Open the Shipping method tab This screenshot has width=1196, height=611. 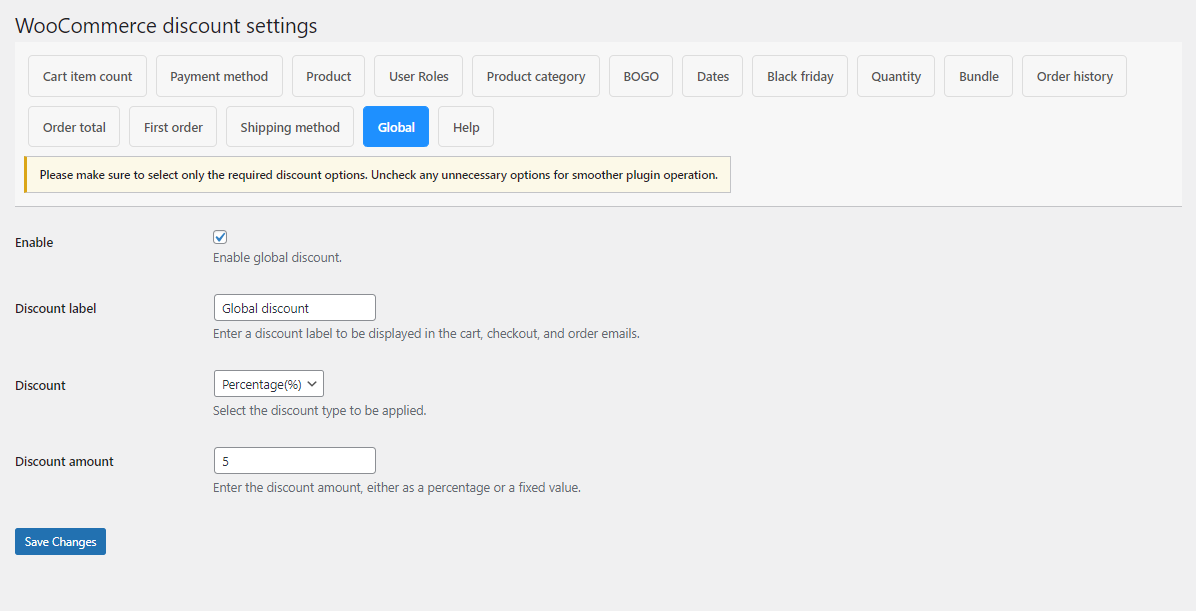click(289, 126)
